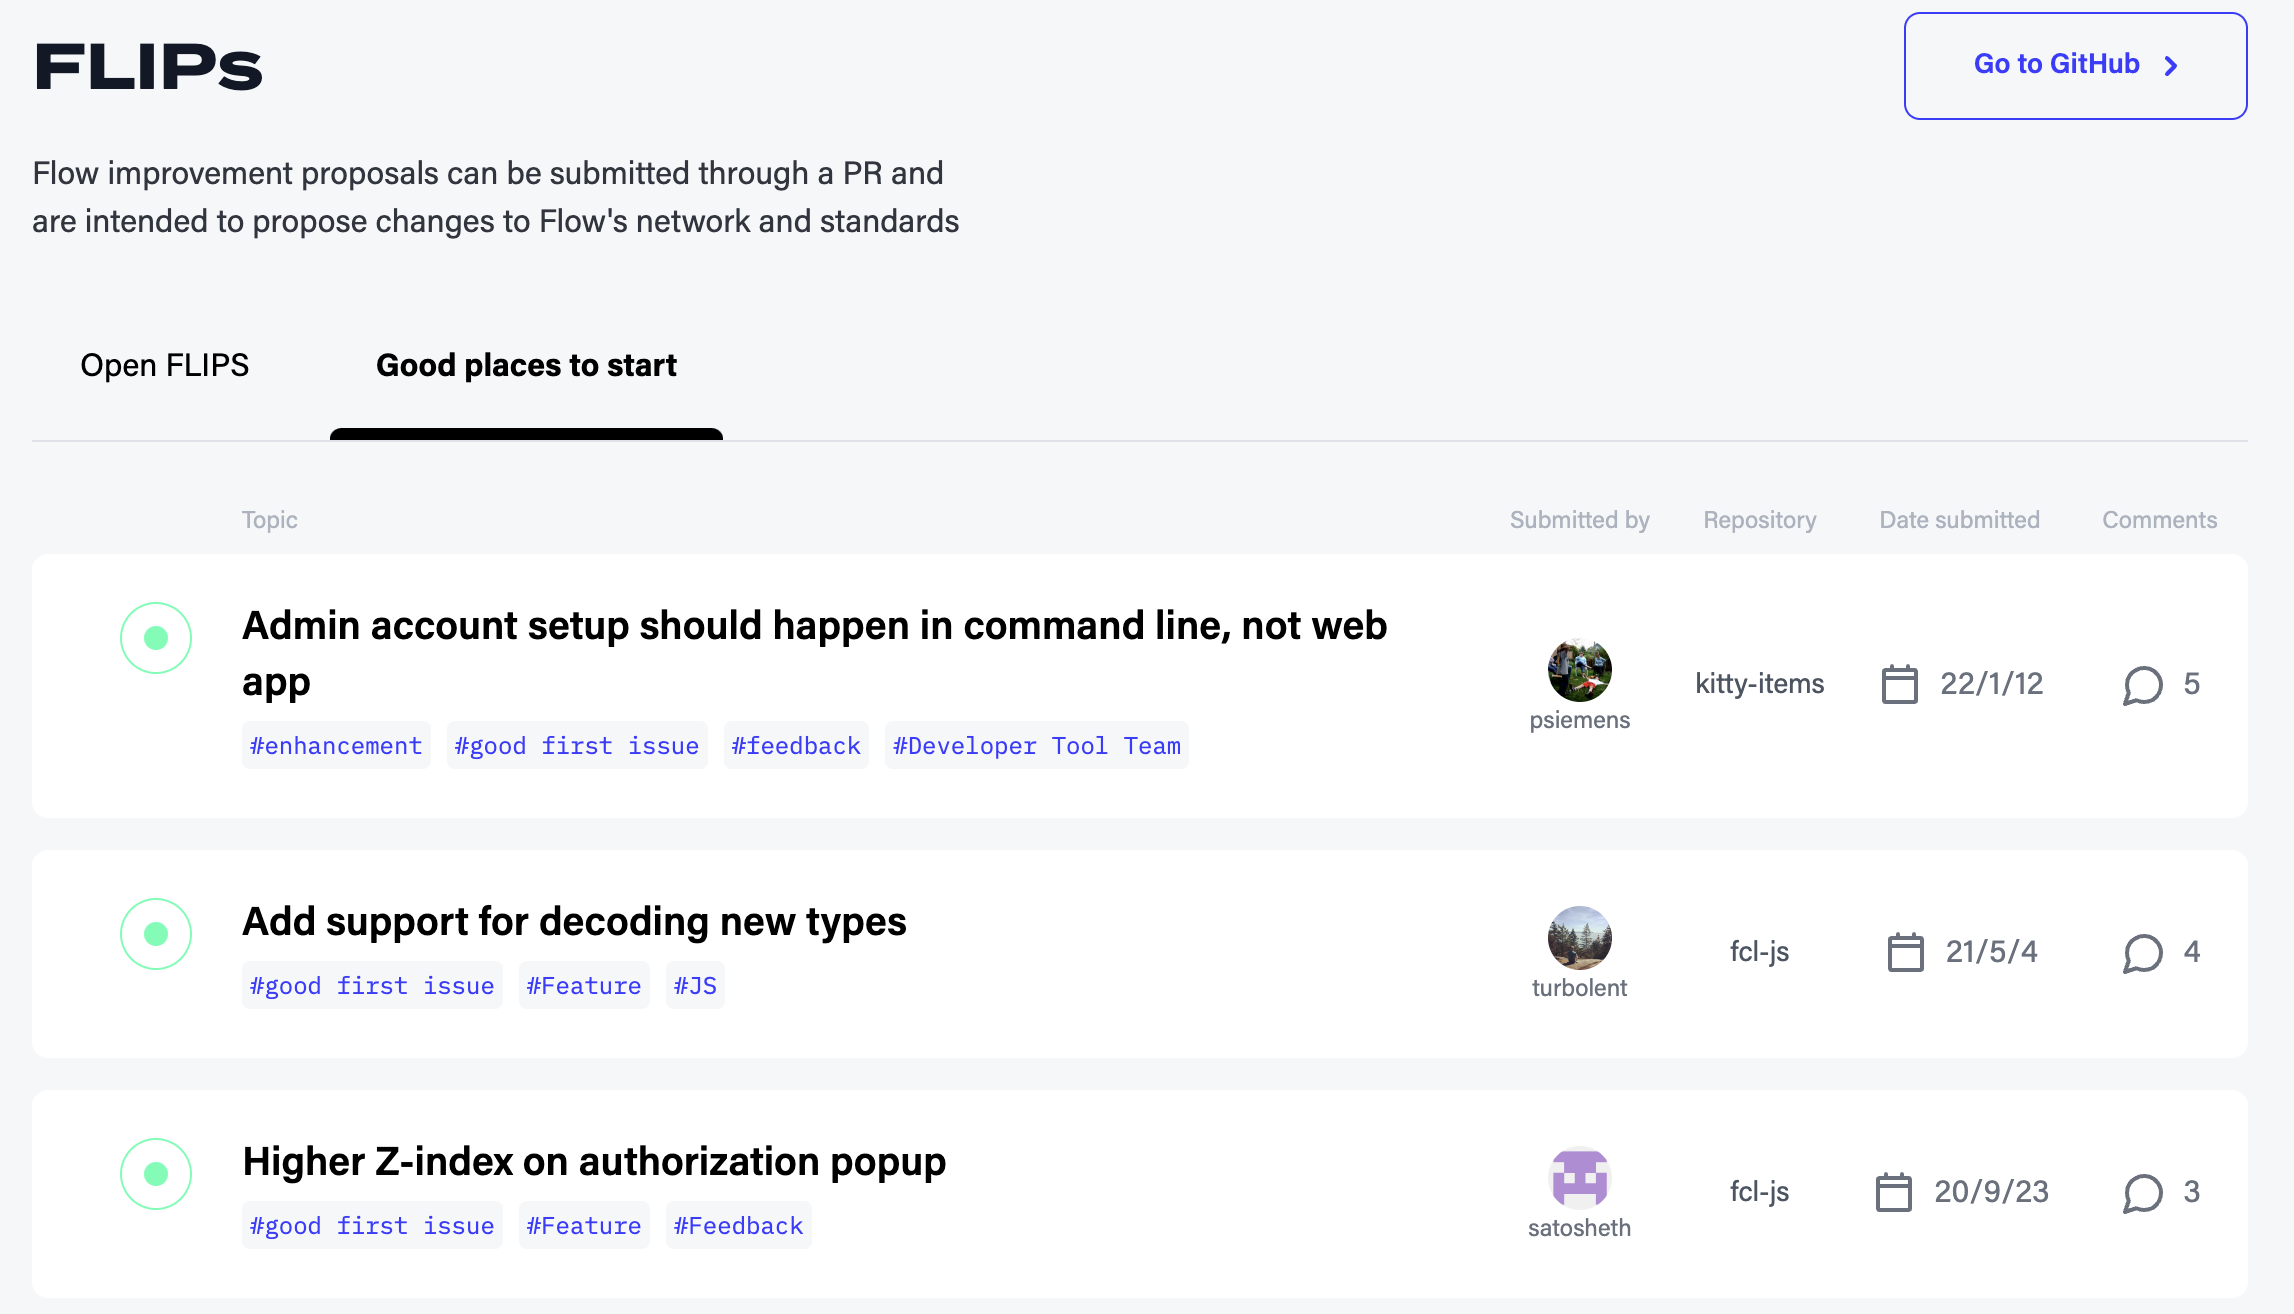Click the #enhancement tag
Viewport: 2294px width, 1314px height.
coord(335,745)
